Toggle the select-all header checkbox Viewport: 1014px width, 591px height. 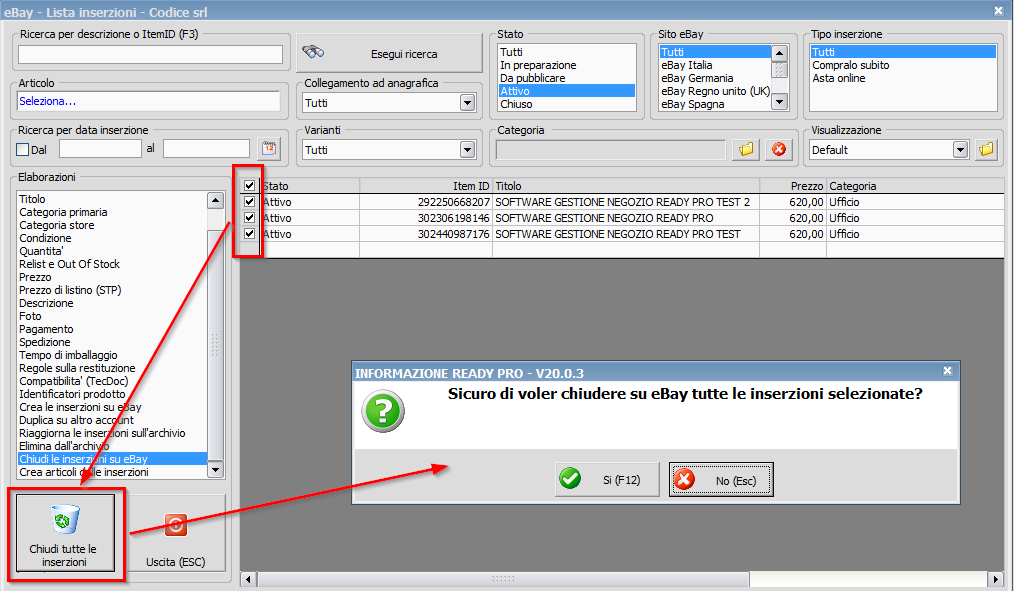point(250,186)
